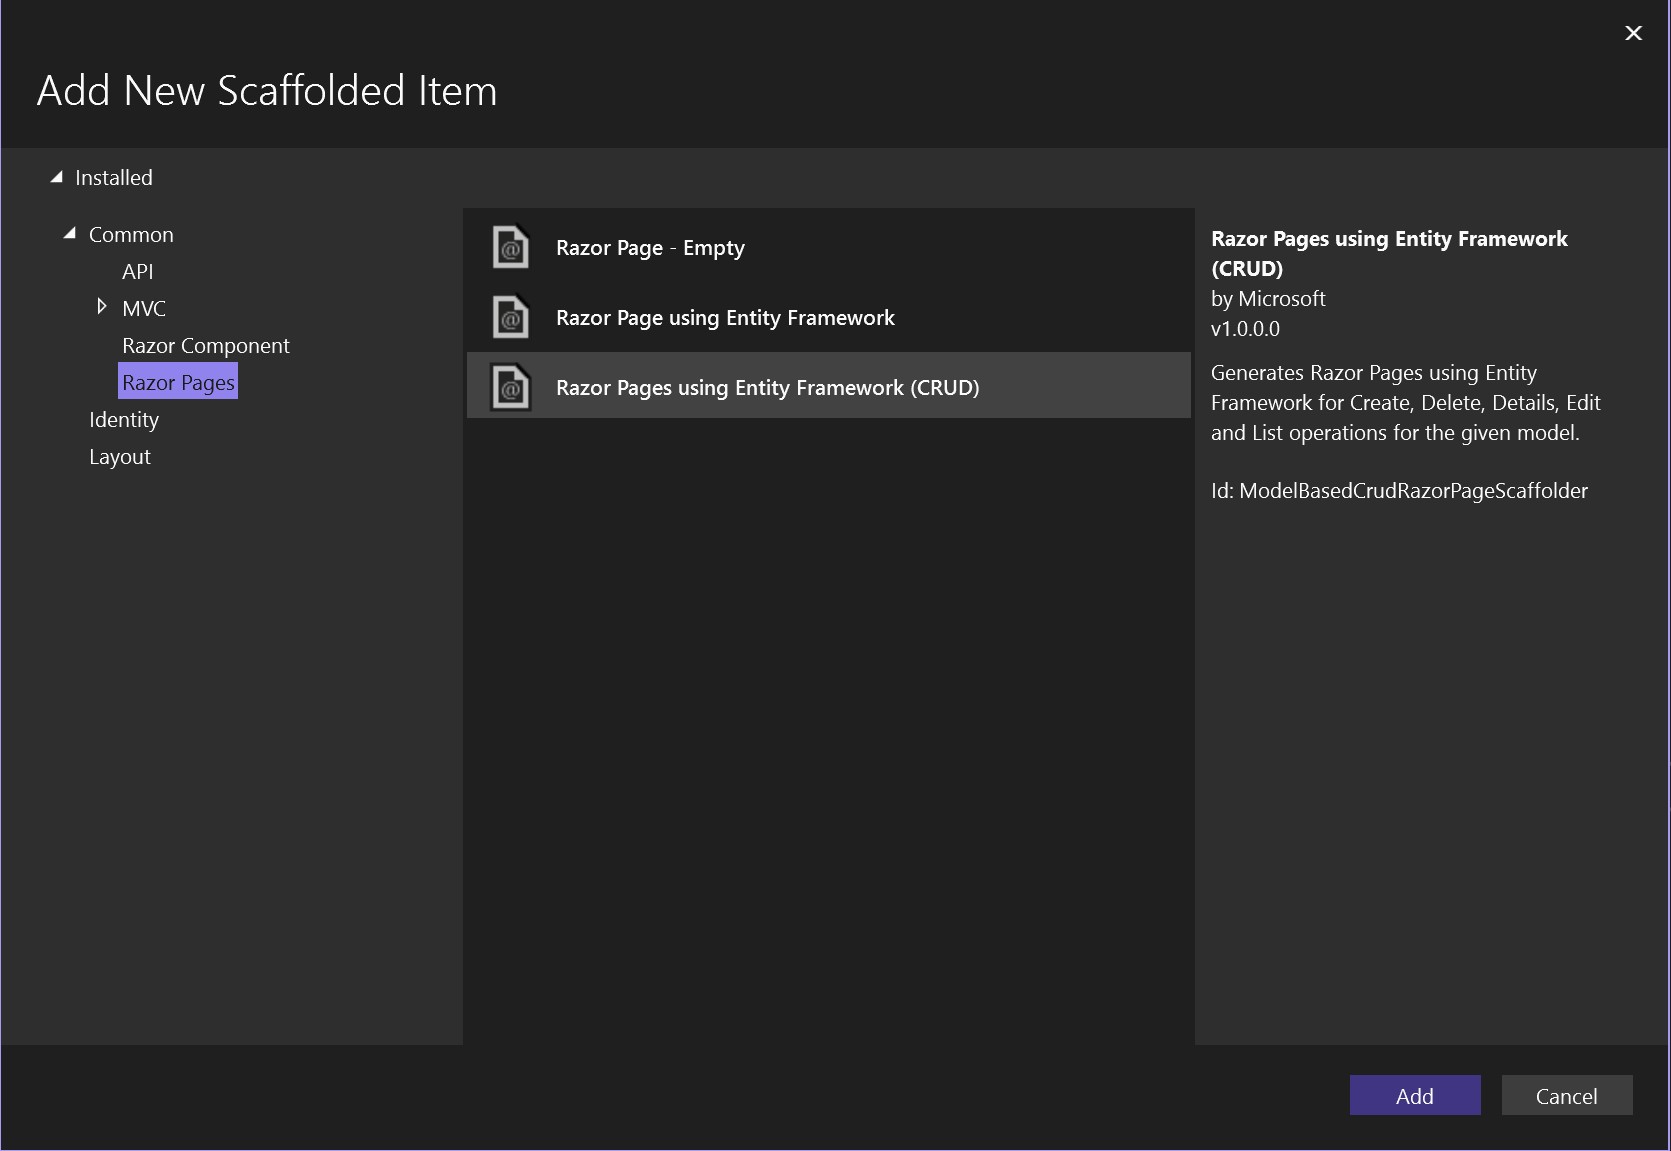1671x1151 pixels.
Task: Click the Razor Page - Empty file icon
Action: (510, 247)
